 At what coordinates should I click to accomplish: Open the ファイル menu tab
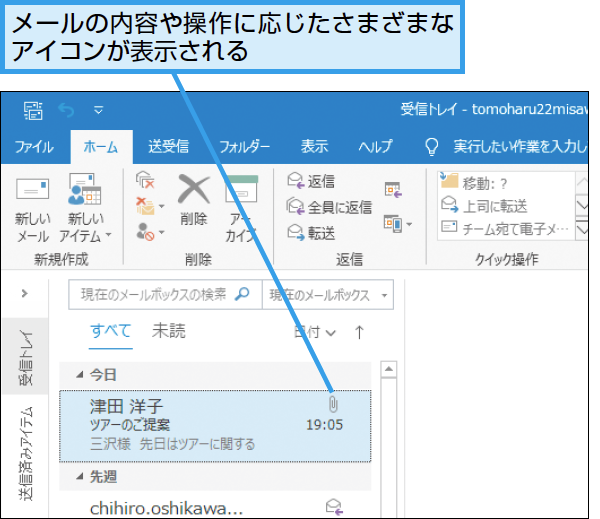tap(35, 146)
